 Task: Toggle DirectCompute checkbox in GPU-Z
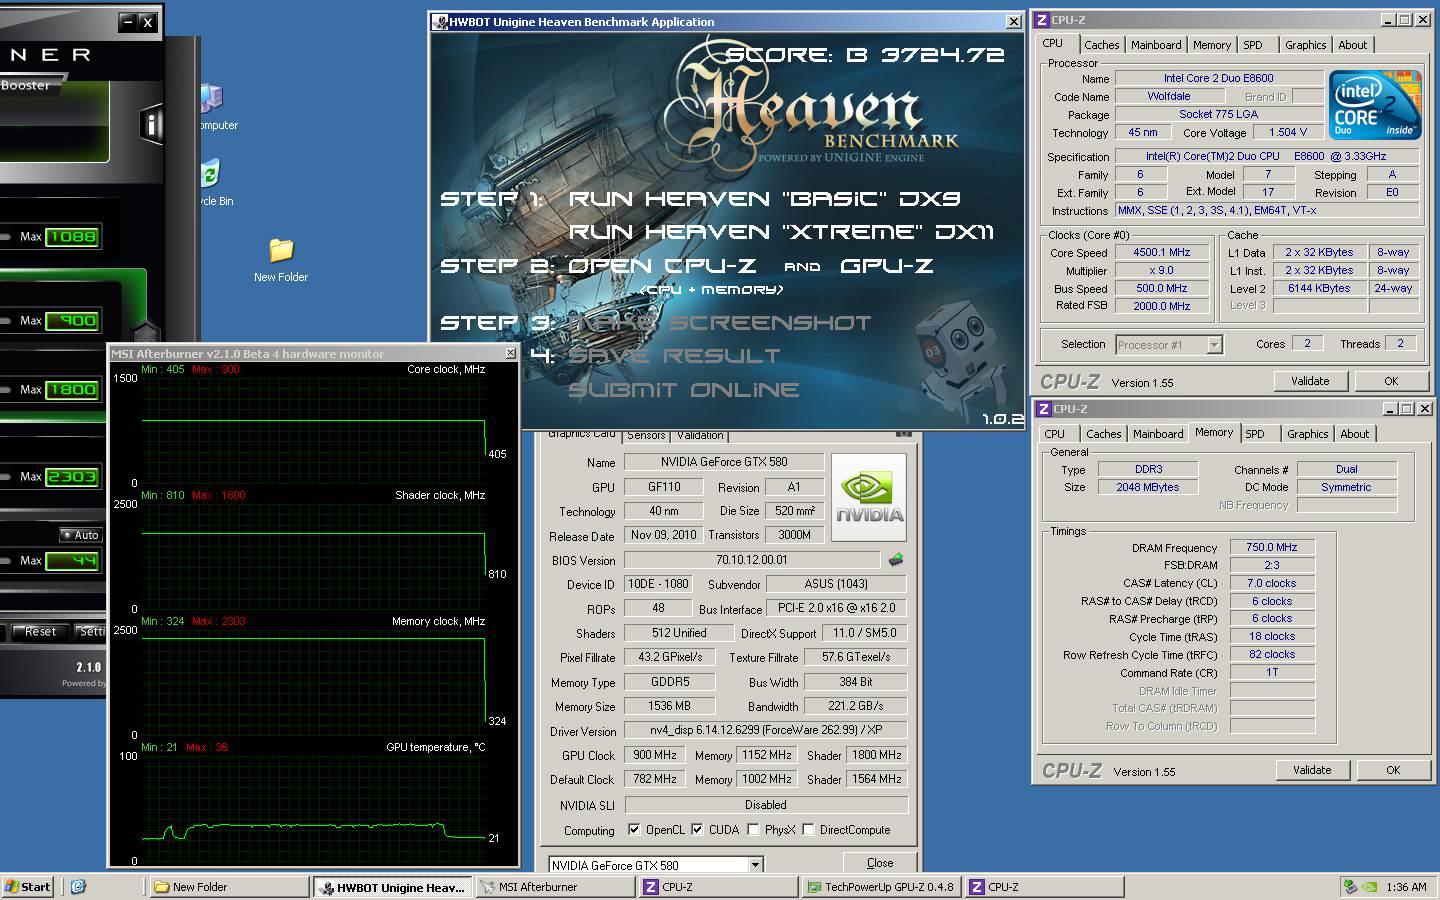click(808, 830)
